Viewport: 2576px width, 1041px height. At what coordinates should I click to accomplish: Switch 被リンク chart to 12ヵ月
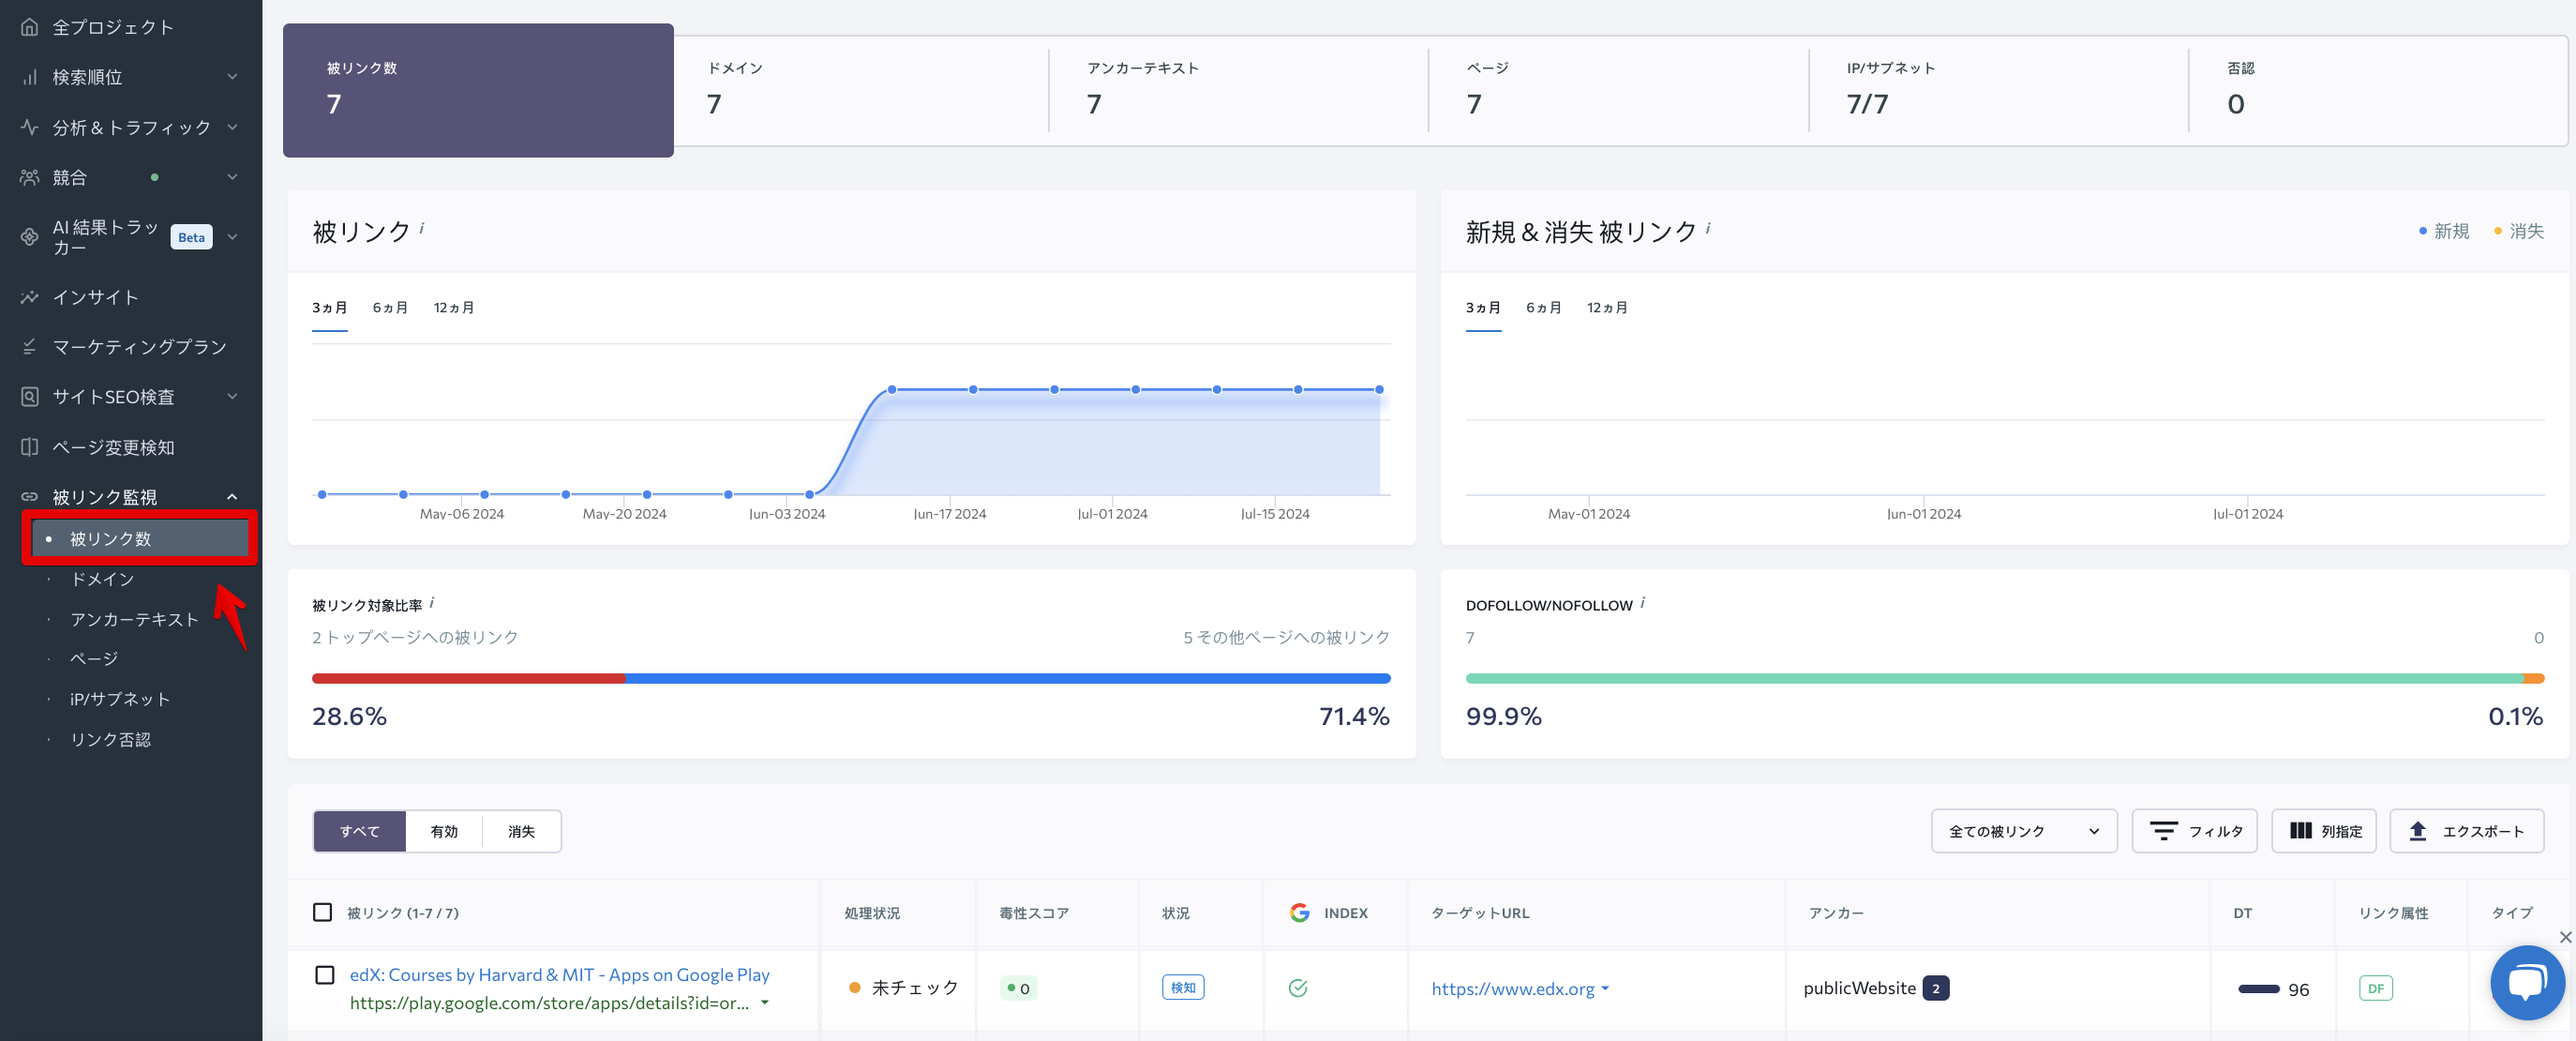[454, 308]
